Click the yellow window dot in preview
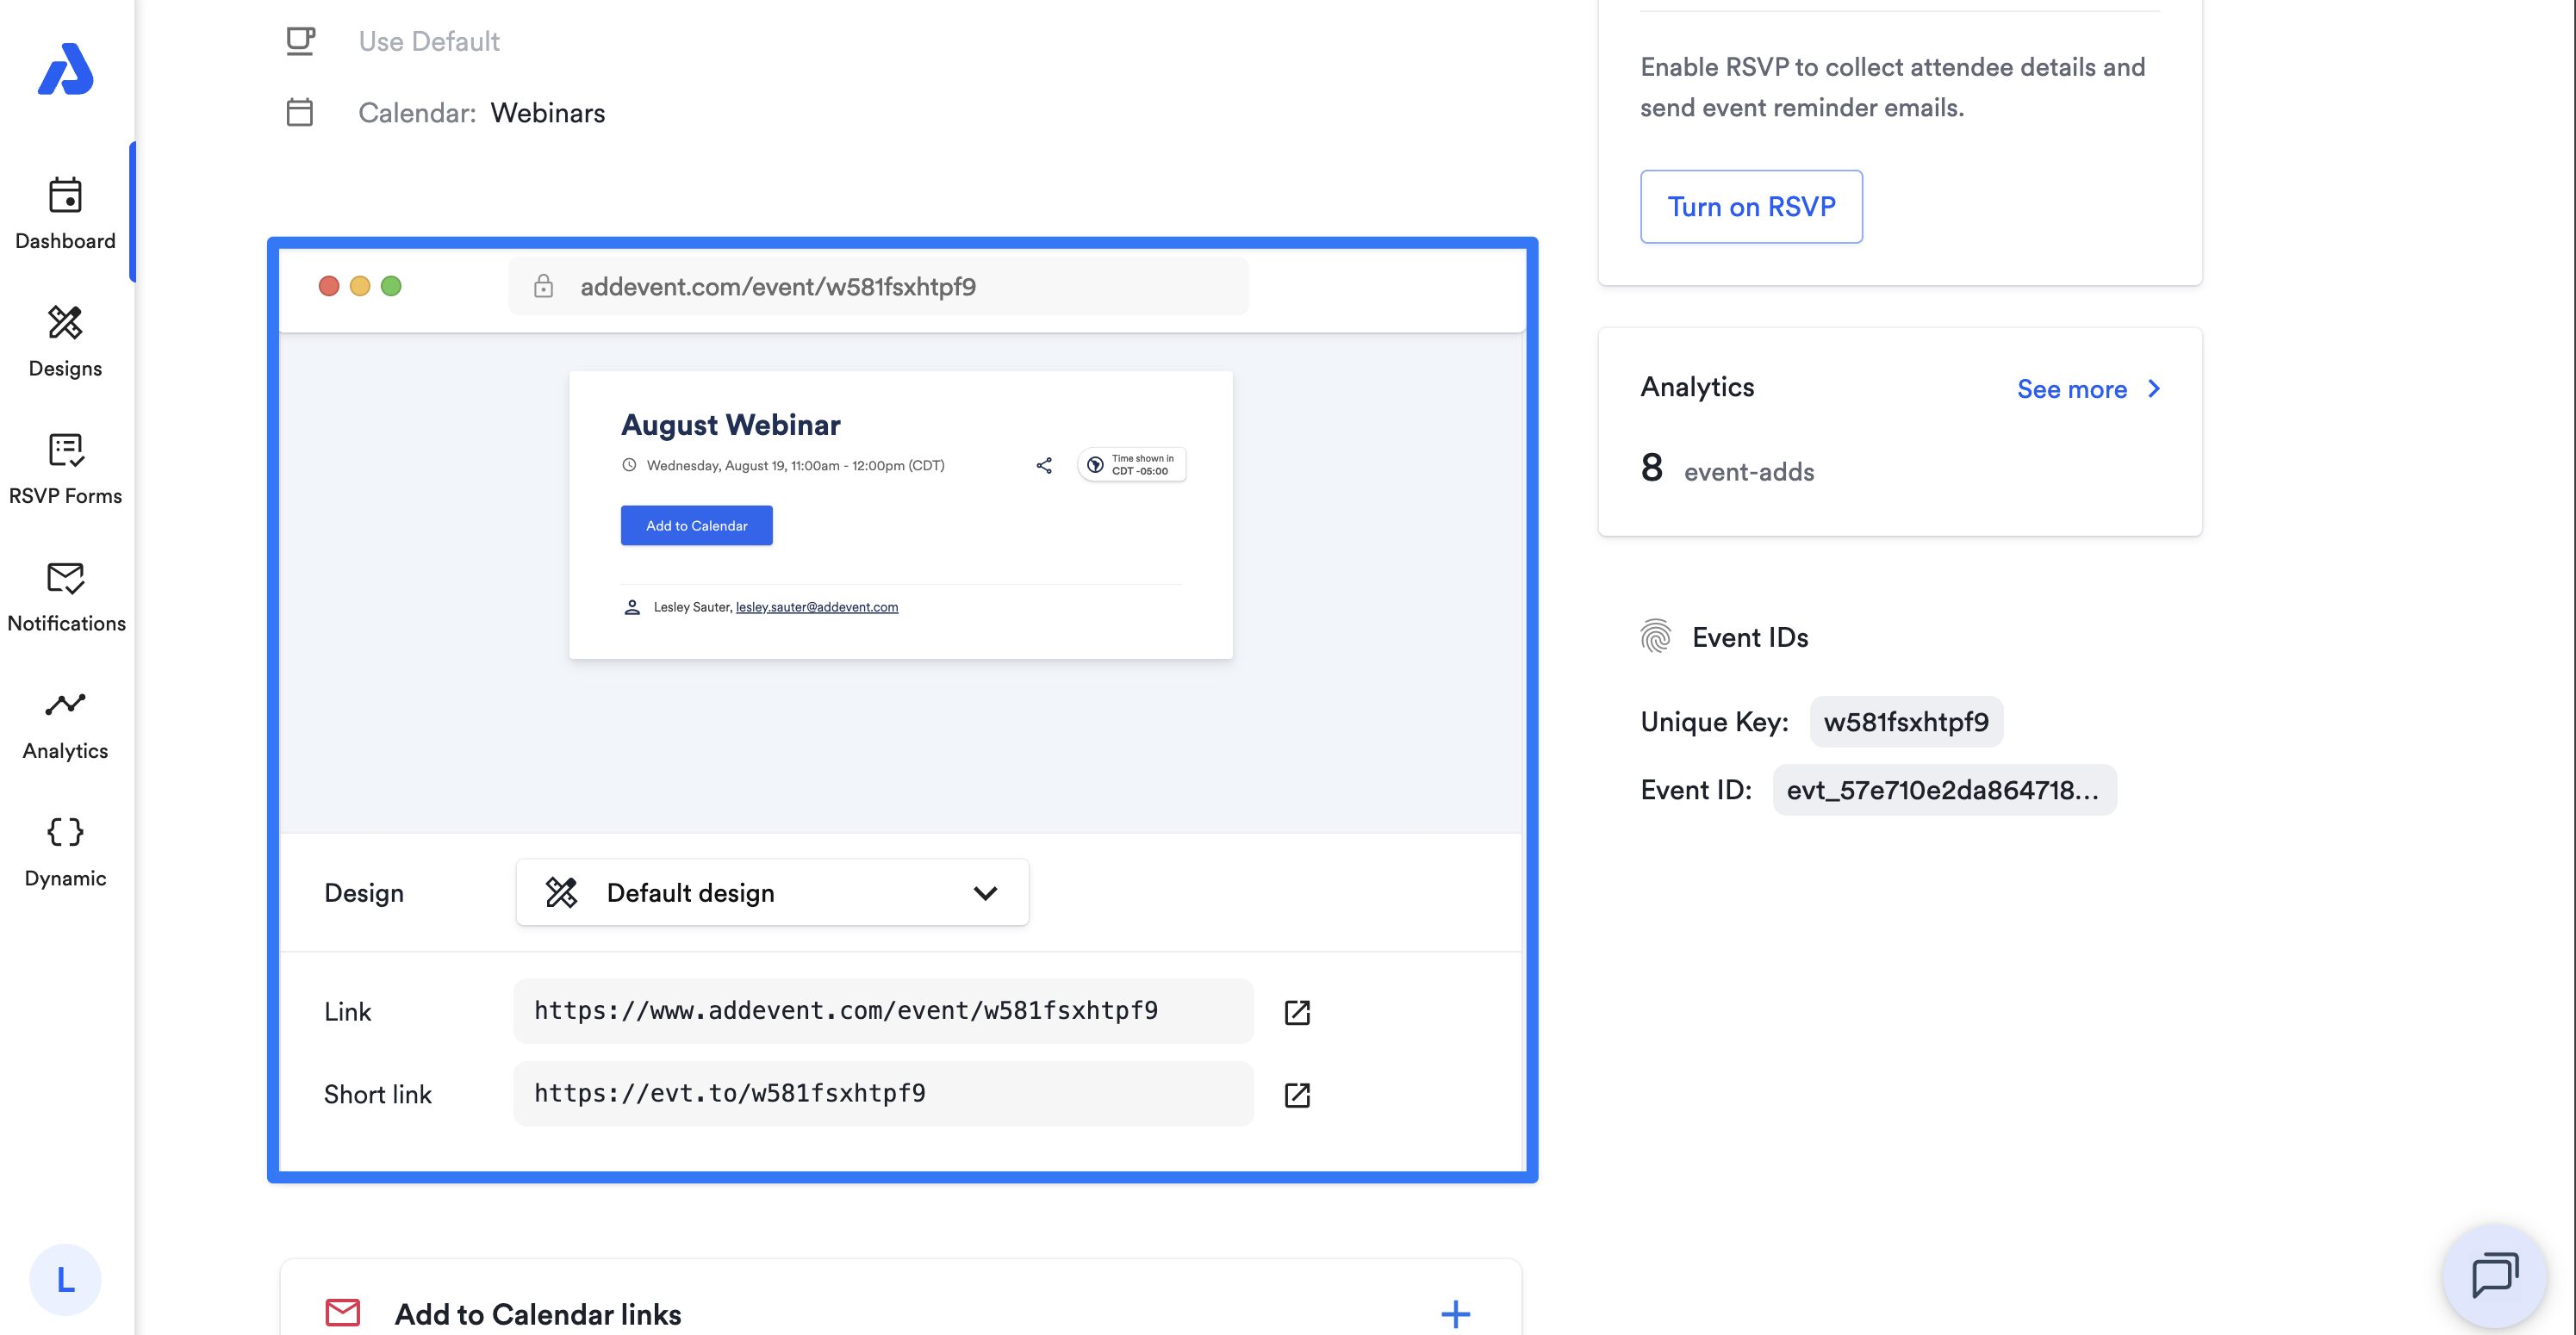The width and height of the screenshot is (2576, 1335). tap(360, 286)
